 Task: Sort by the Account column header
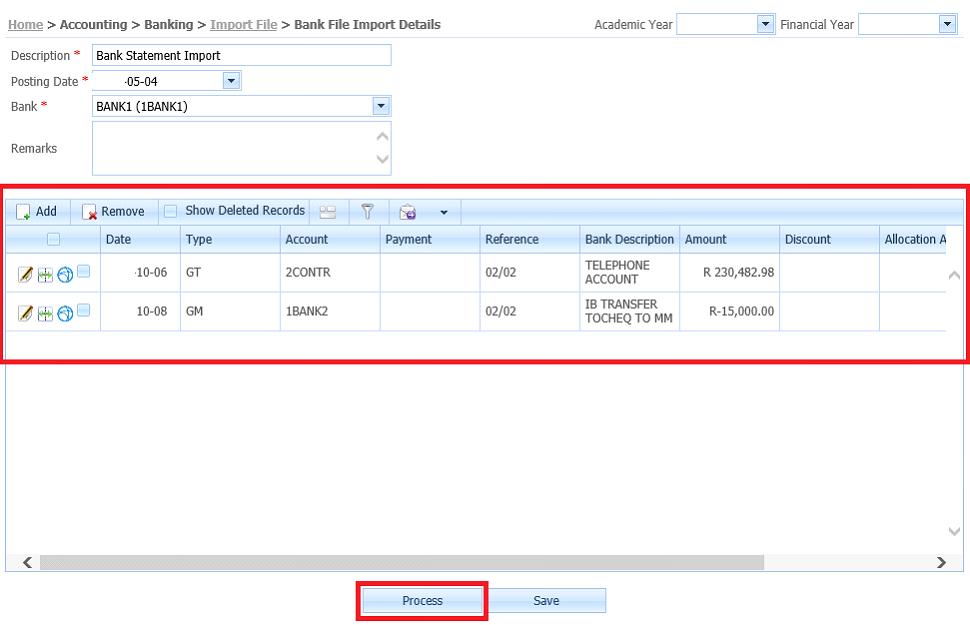pyautogui.click(x=330, y=239)
